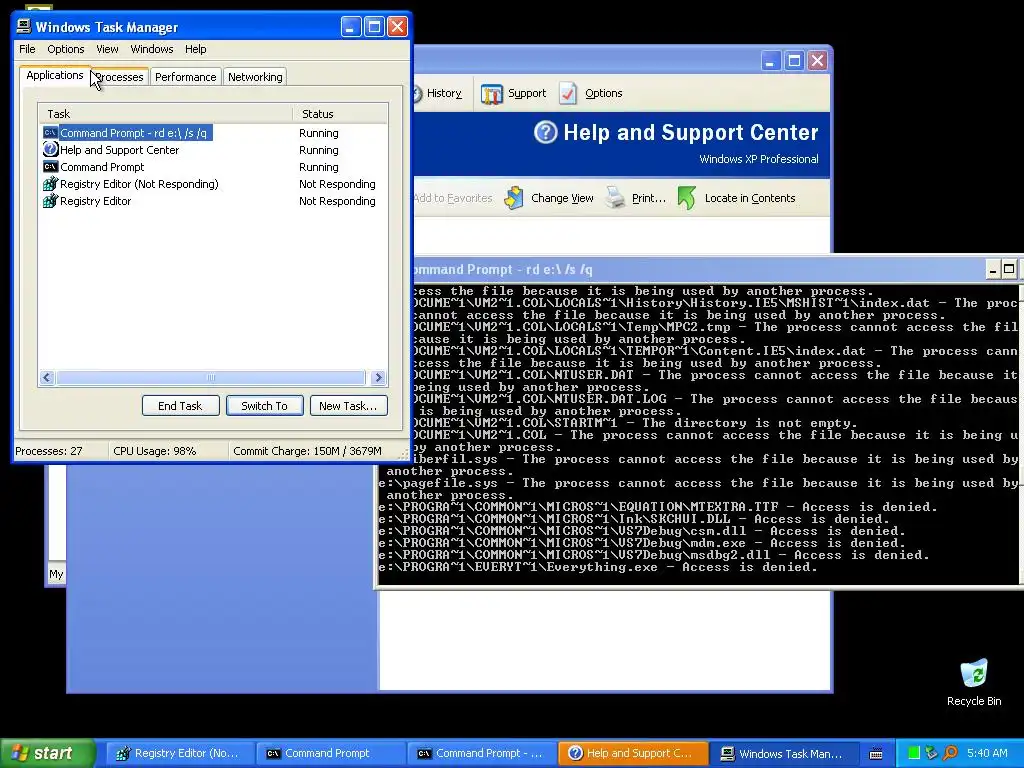Click the green CPU usage tray icon

point(914,753)
